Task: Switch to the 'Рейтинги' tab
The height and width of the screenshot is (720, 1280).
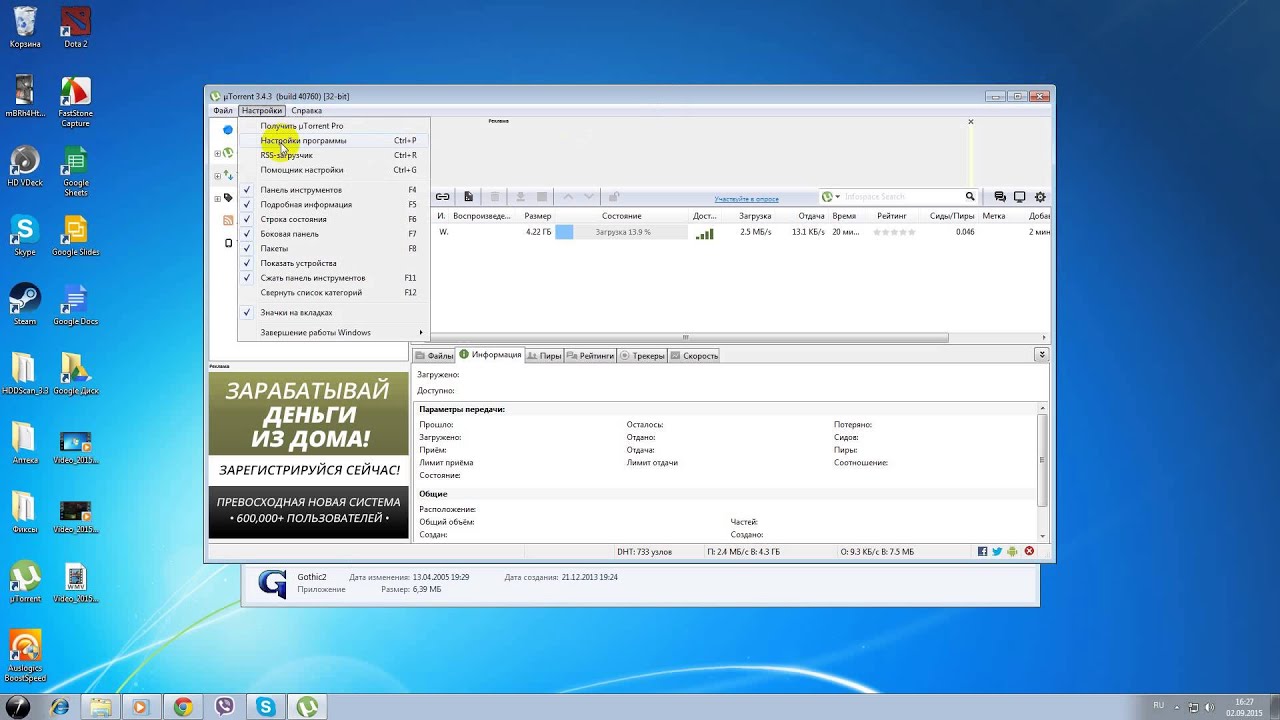Action: (590, 355)
